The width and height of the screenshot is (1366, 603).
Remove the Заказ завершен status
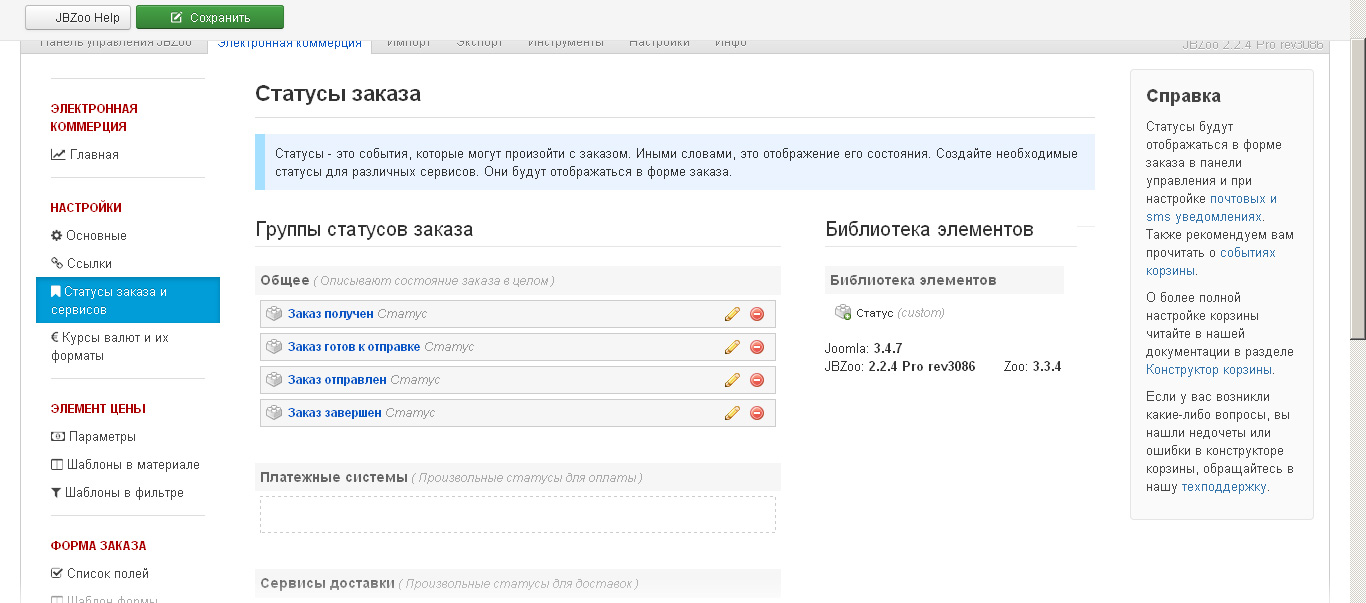tap(757, 413)
